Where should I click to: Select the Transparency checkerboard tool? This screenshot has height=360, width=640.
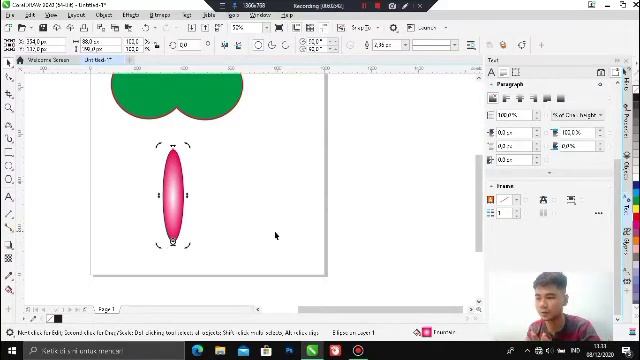9,258
